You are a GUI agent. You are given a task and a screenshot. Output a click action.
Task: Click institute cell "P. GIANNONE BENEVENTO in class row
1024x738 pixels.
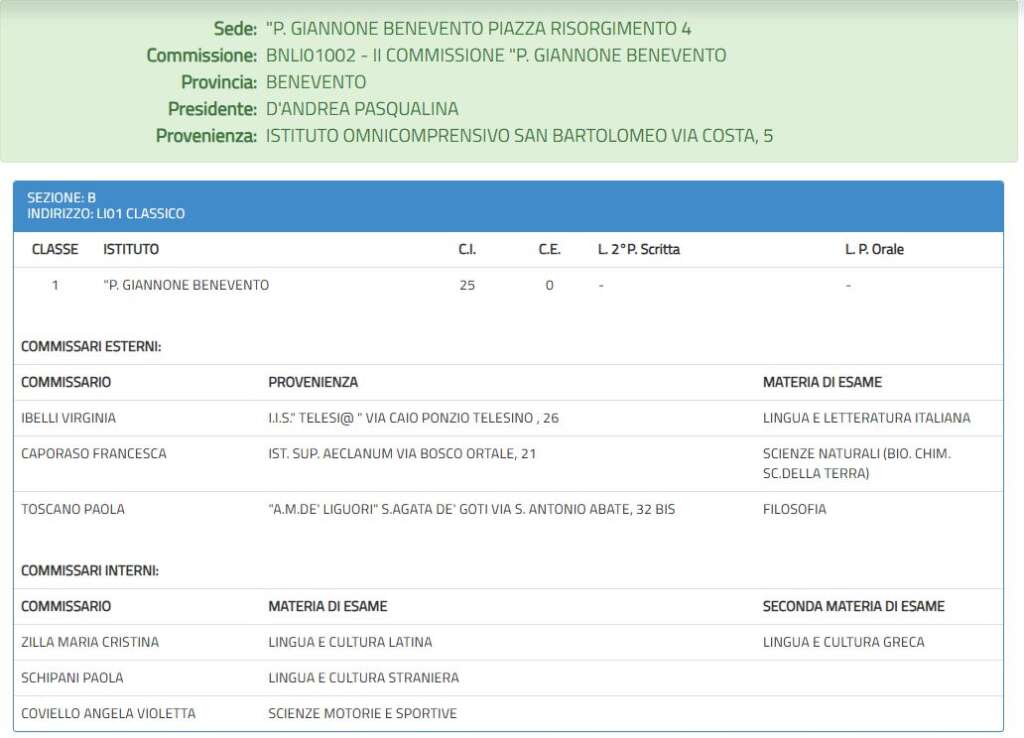click(x=186, y=285)
